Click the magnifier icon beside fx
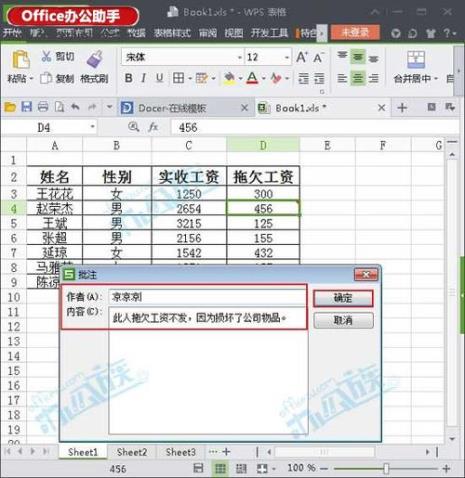465x478 pixels. point(134,127)
